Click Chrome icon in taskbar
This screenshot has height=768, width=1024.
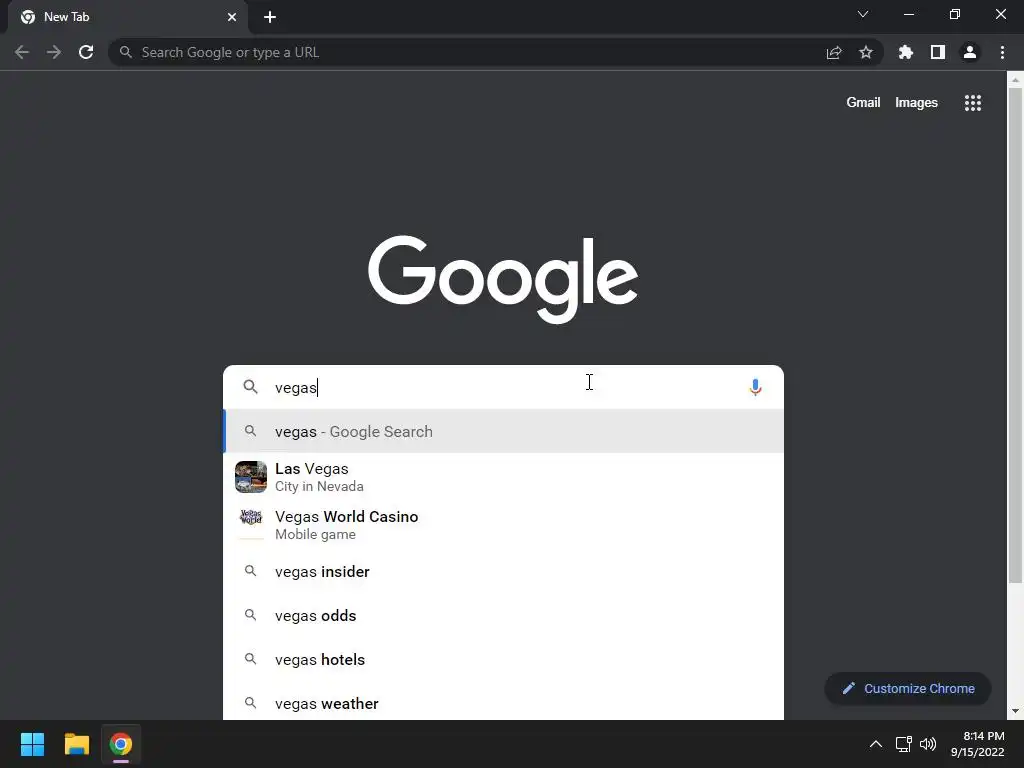coord(121,744)
